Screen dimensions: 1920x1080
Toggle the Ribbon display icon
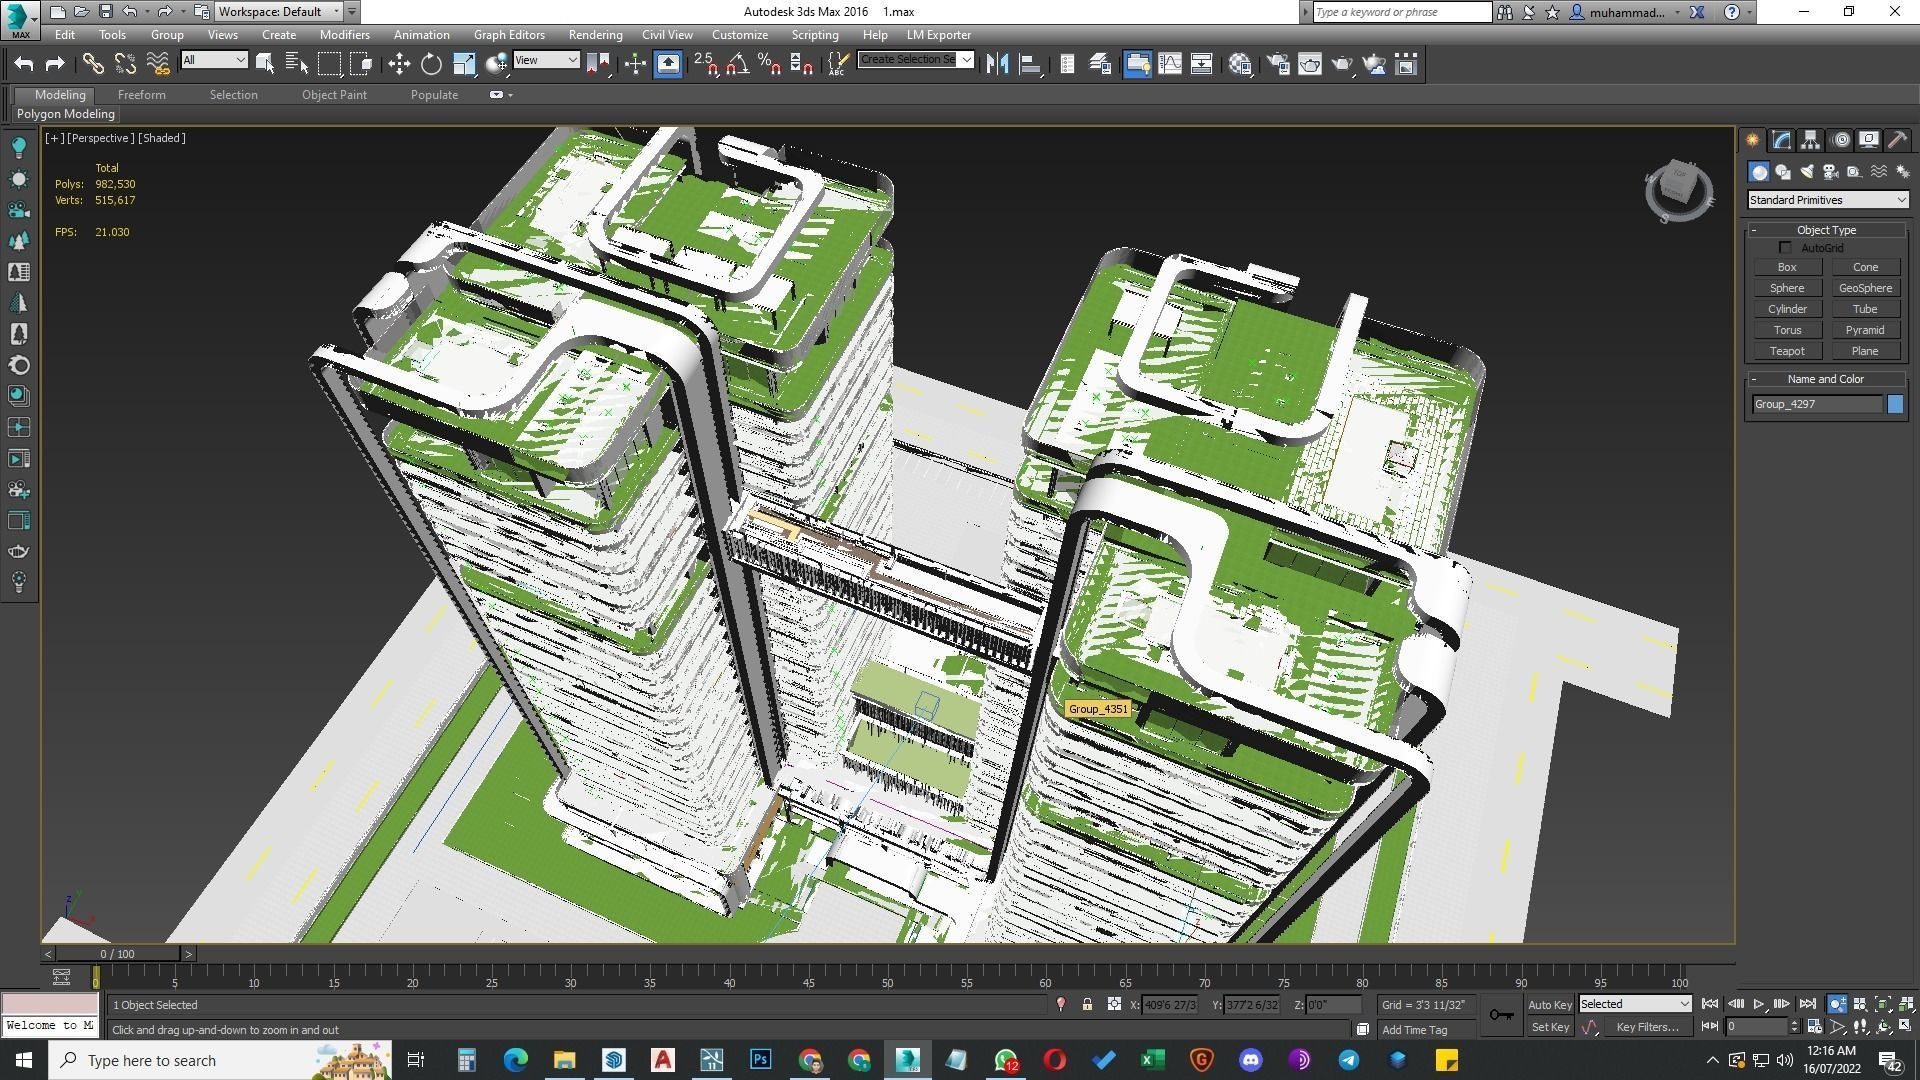point(1138,64)
